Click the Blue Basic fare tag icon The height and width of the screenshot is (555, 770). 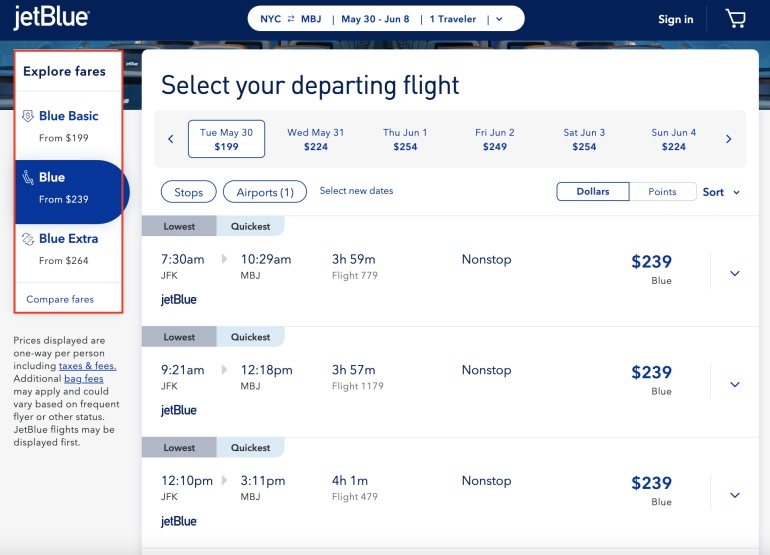point(28,117)
